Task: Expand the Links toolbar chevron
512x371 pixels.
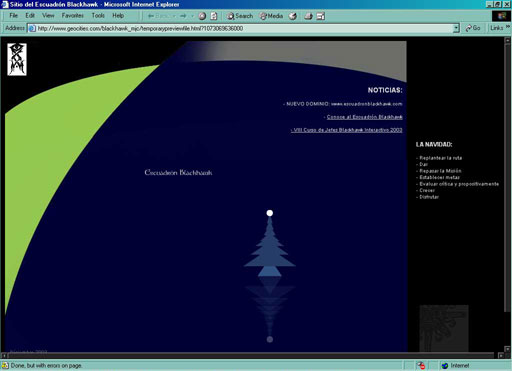Action: (x=508, y=27)
